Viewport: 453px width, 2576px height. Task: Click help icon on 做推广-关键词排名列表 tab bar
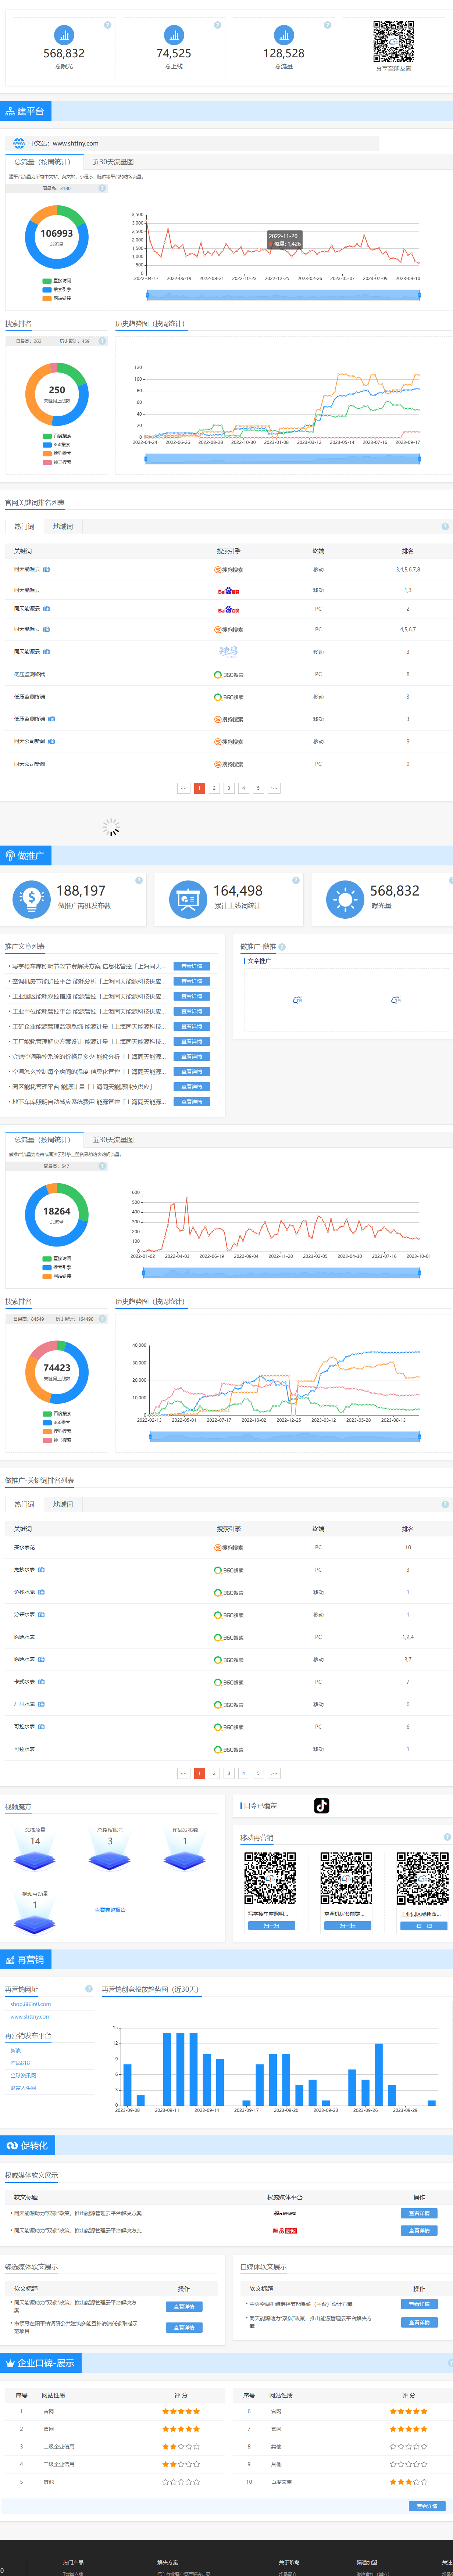tap(445, 1504)
